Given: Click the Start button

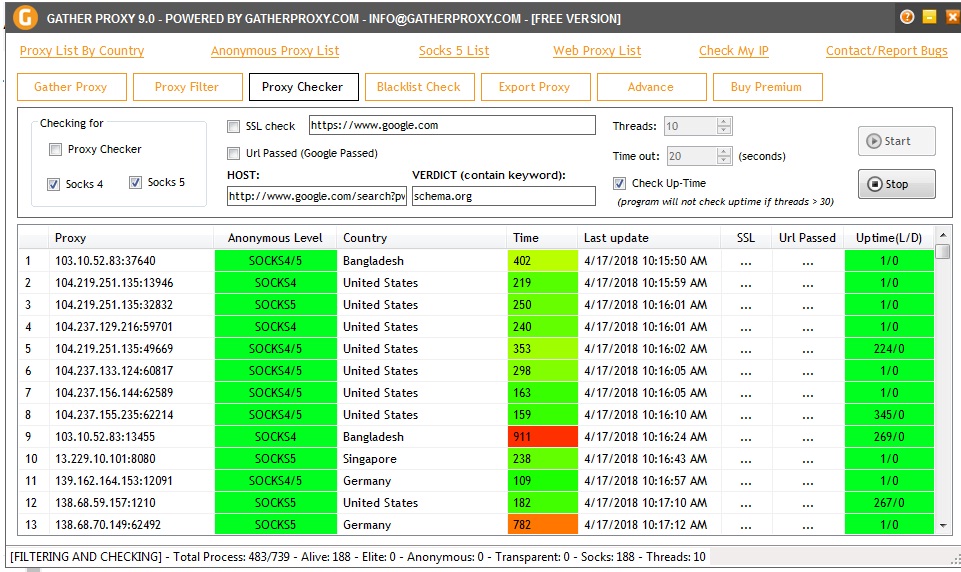Looking at the screenshot, I should click(x=897, y=141).
